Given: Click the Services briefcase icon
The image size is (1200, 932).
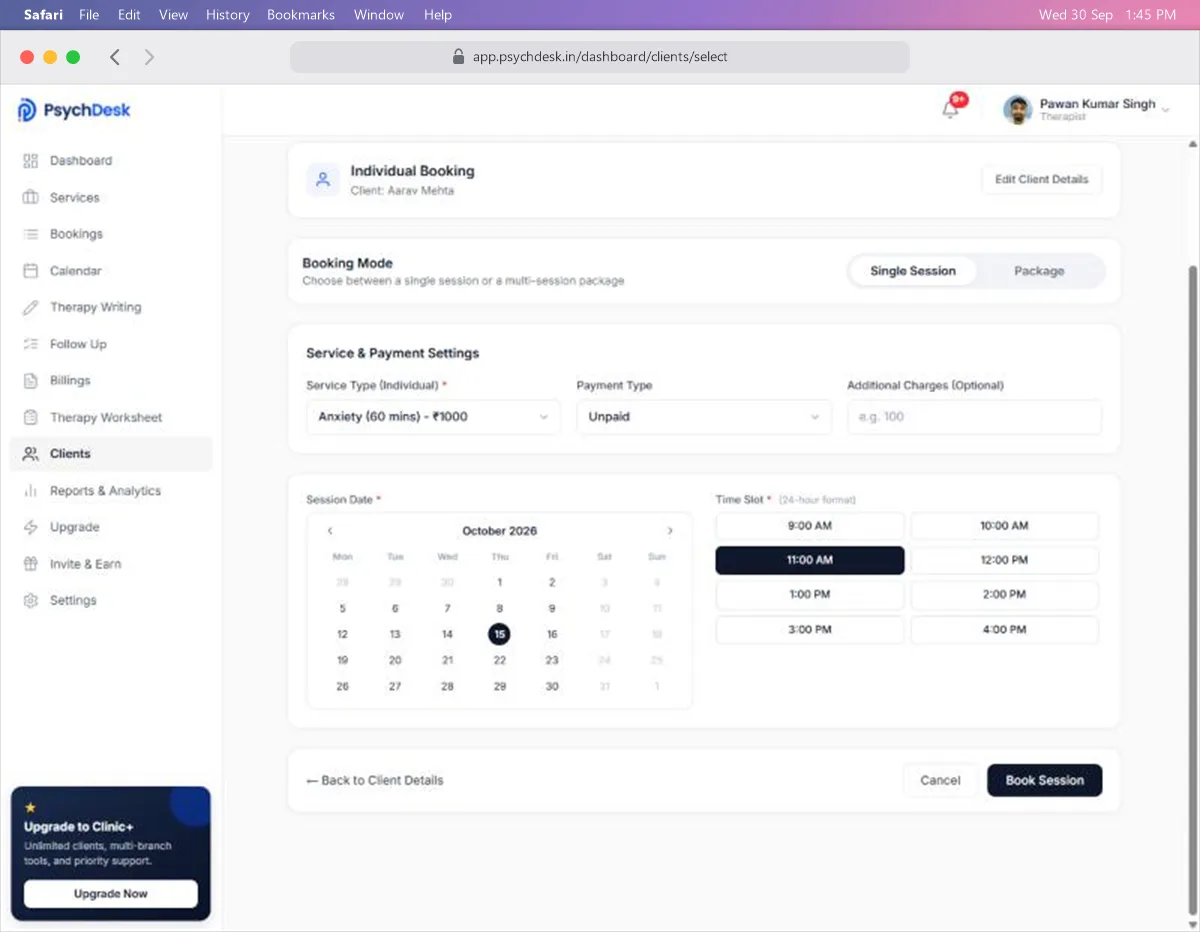Looking at the screenshot, I should [x=30, y=197].
